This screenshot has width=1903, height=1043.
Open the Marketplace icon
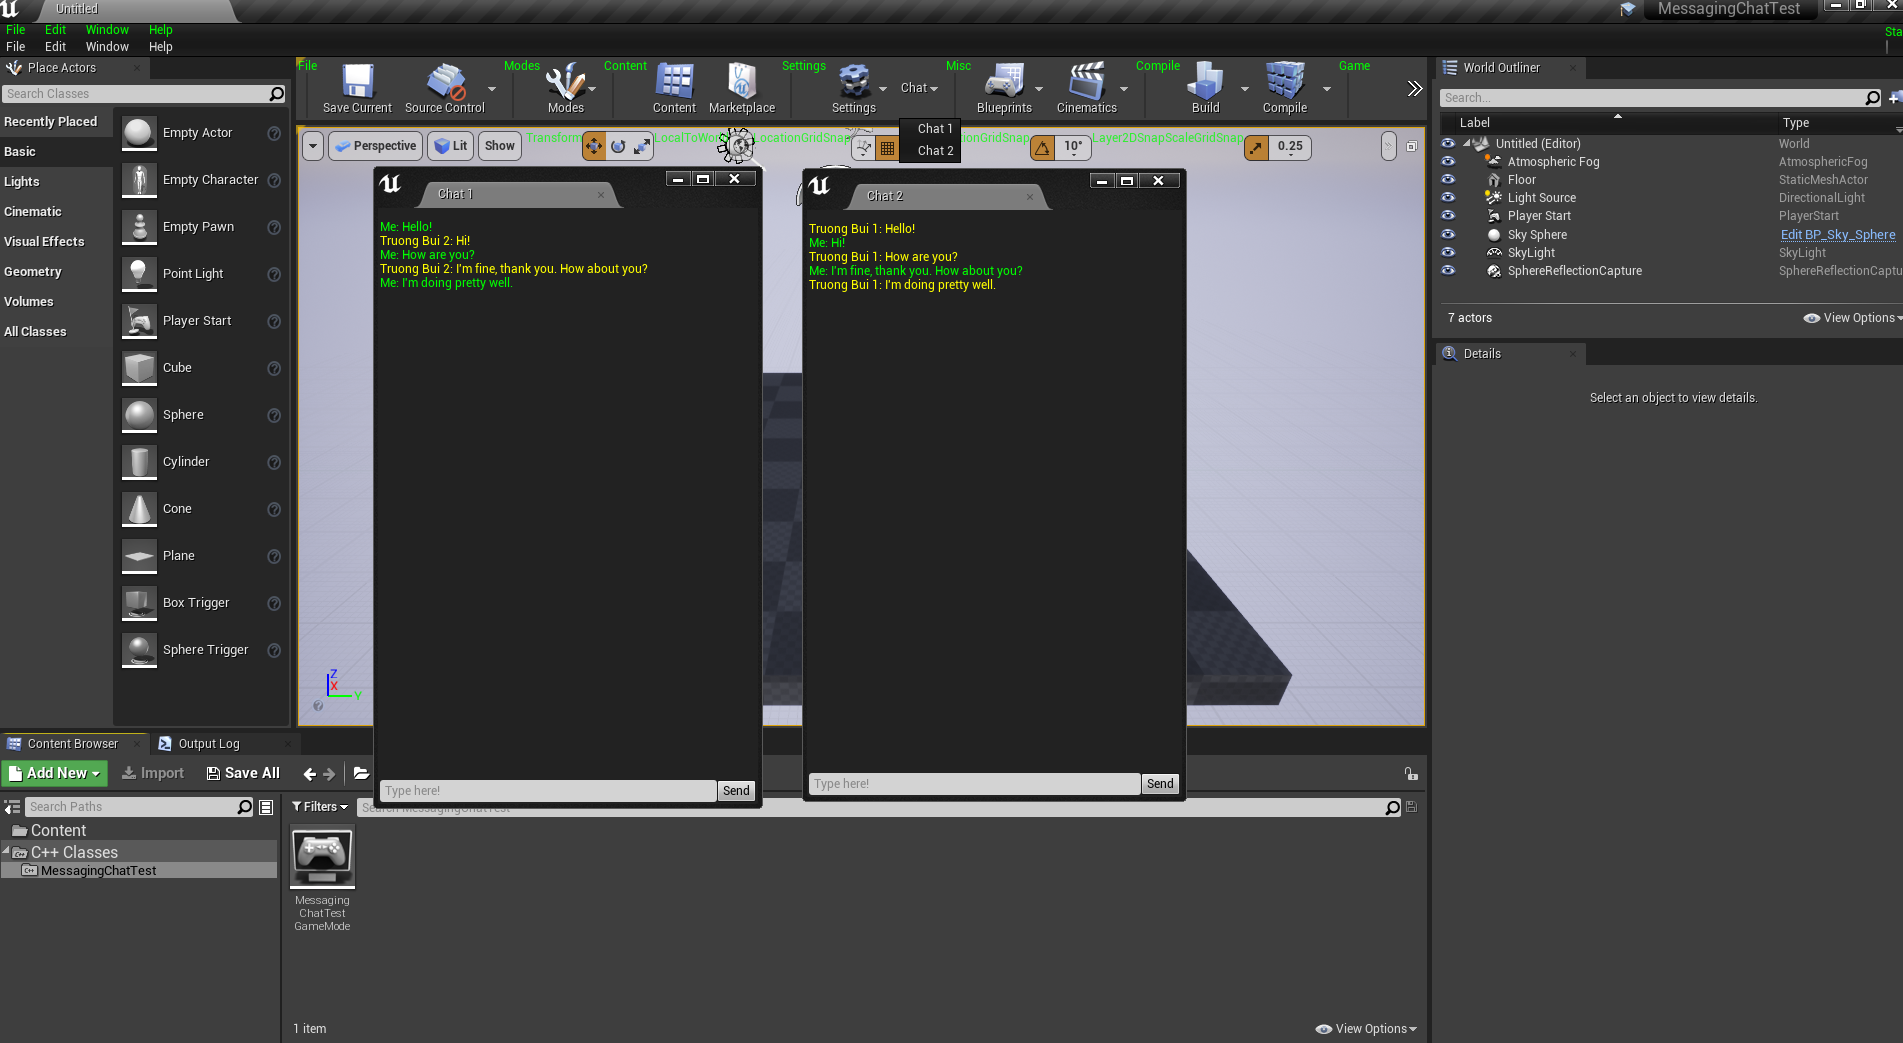[741, 82]
